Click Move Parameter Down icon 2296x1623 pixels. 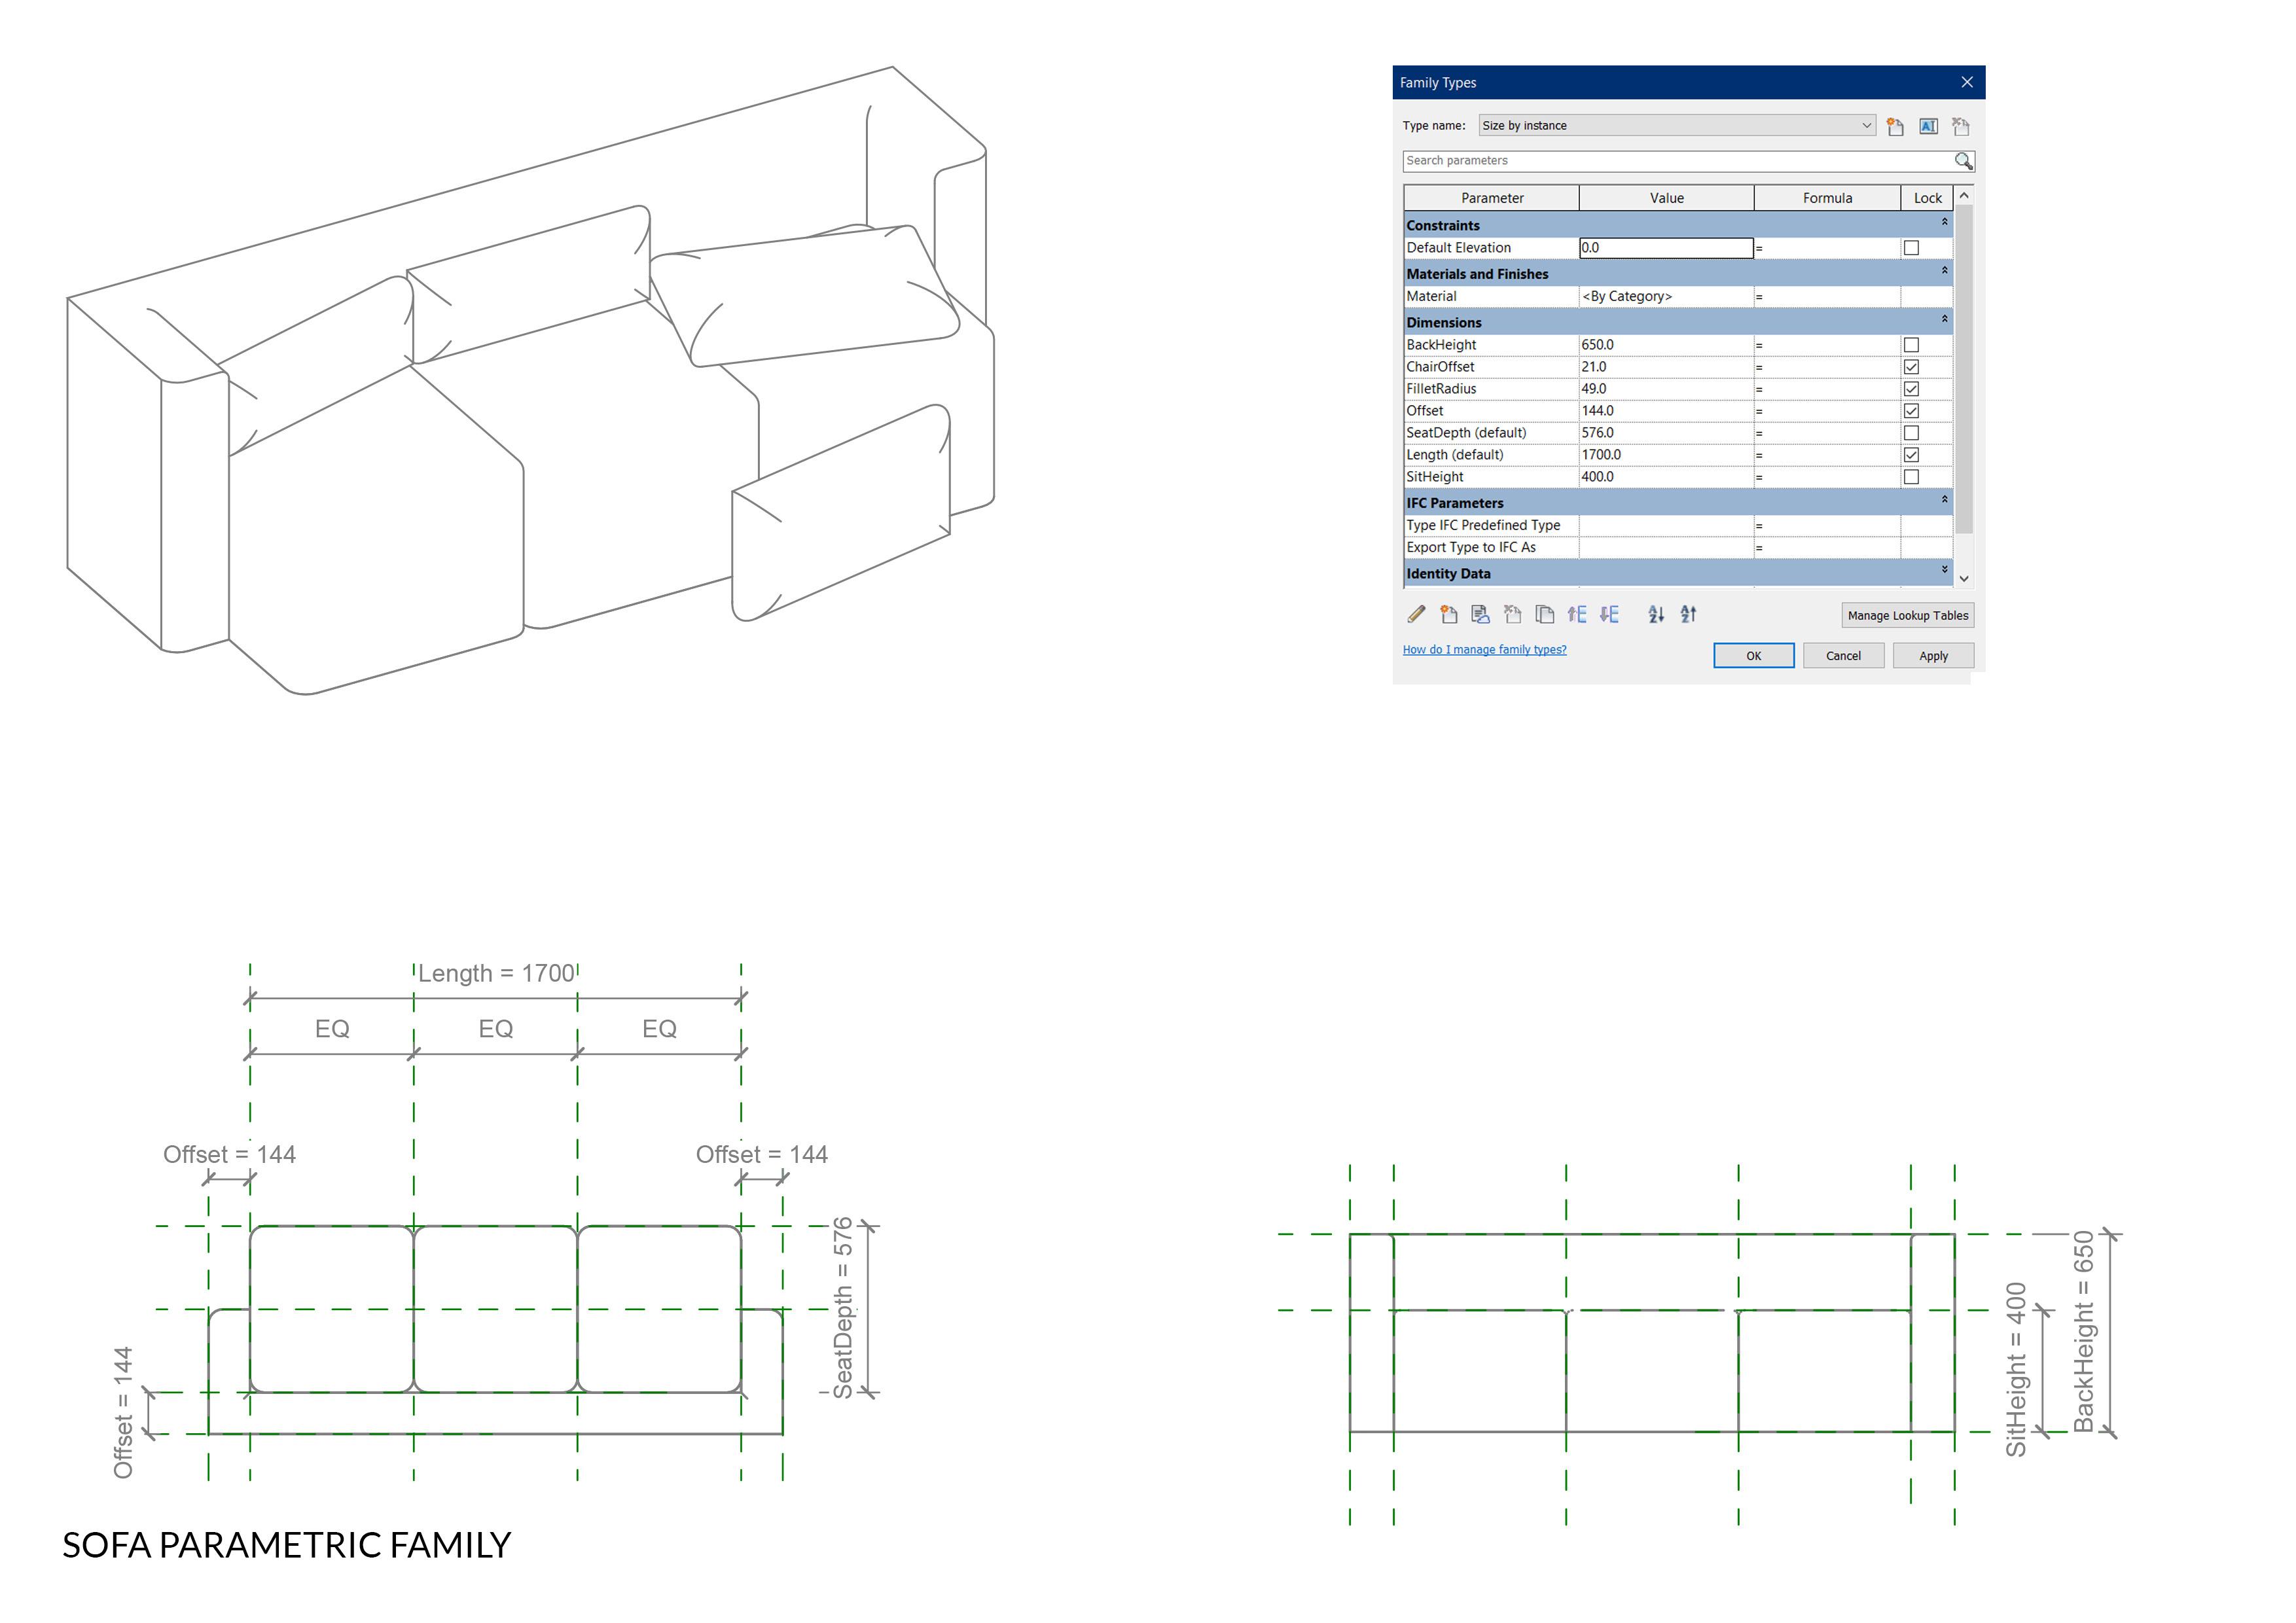point(1609,614)
